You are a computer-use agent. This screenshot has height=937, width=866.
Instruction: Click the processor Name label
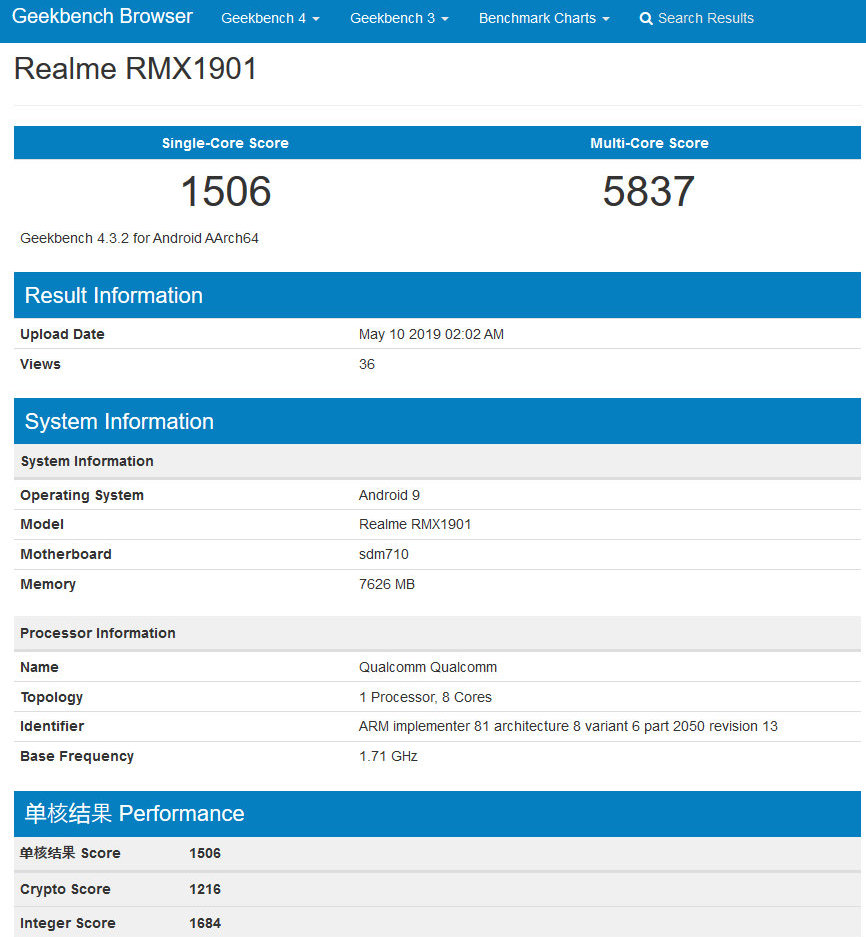click(39, 667)
